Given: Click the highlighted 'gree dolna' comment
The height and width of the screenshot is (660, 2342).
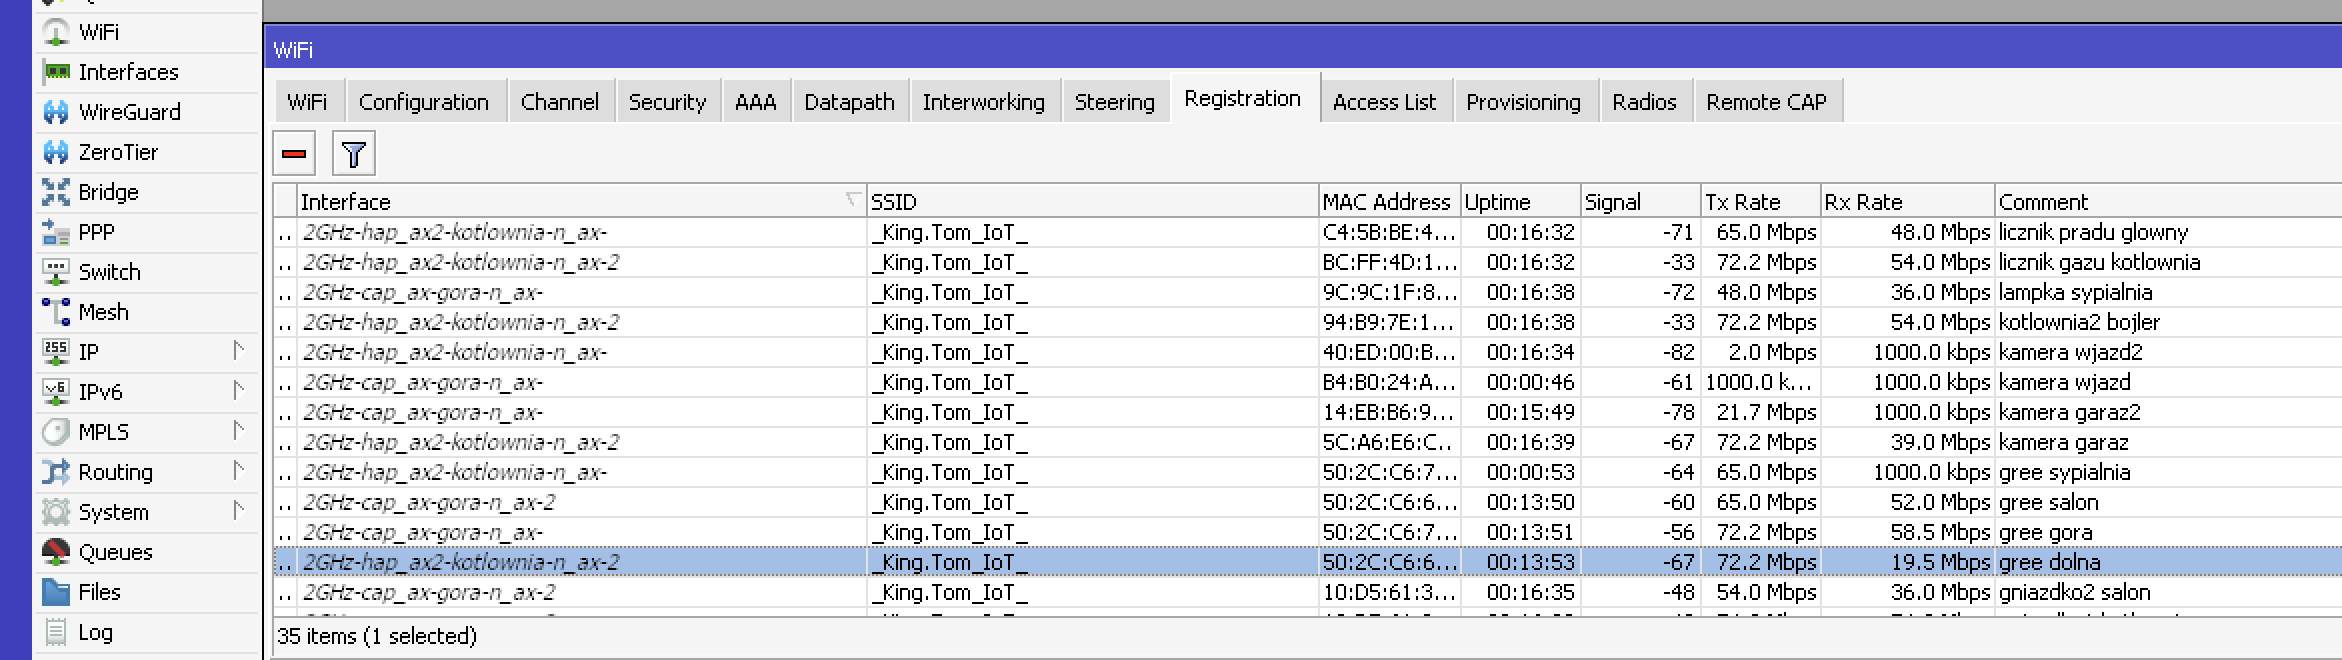Looking at the screenshot, I should pyautogui.click(x=2049, y=562).
